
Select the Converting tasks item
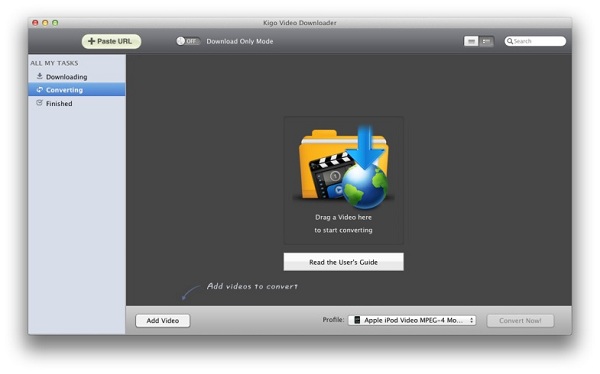click(77, 90)
